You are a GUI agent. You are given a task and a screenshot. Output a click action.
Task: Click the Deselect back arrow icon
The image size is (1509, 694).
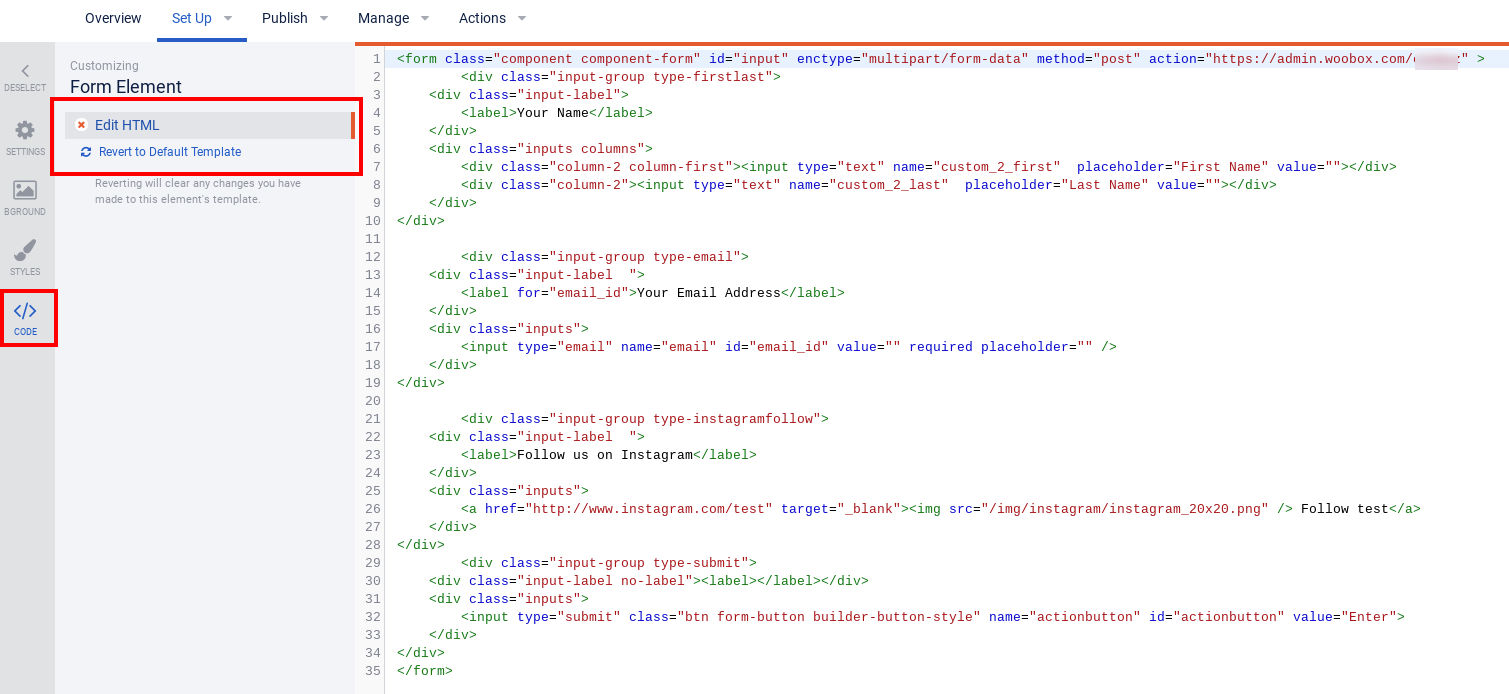click(25, 71)
